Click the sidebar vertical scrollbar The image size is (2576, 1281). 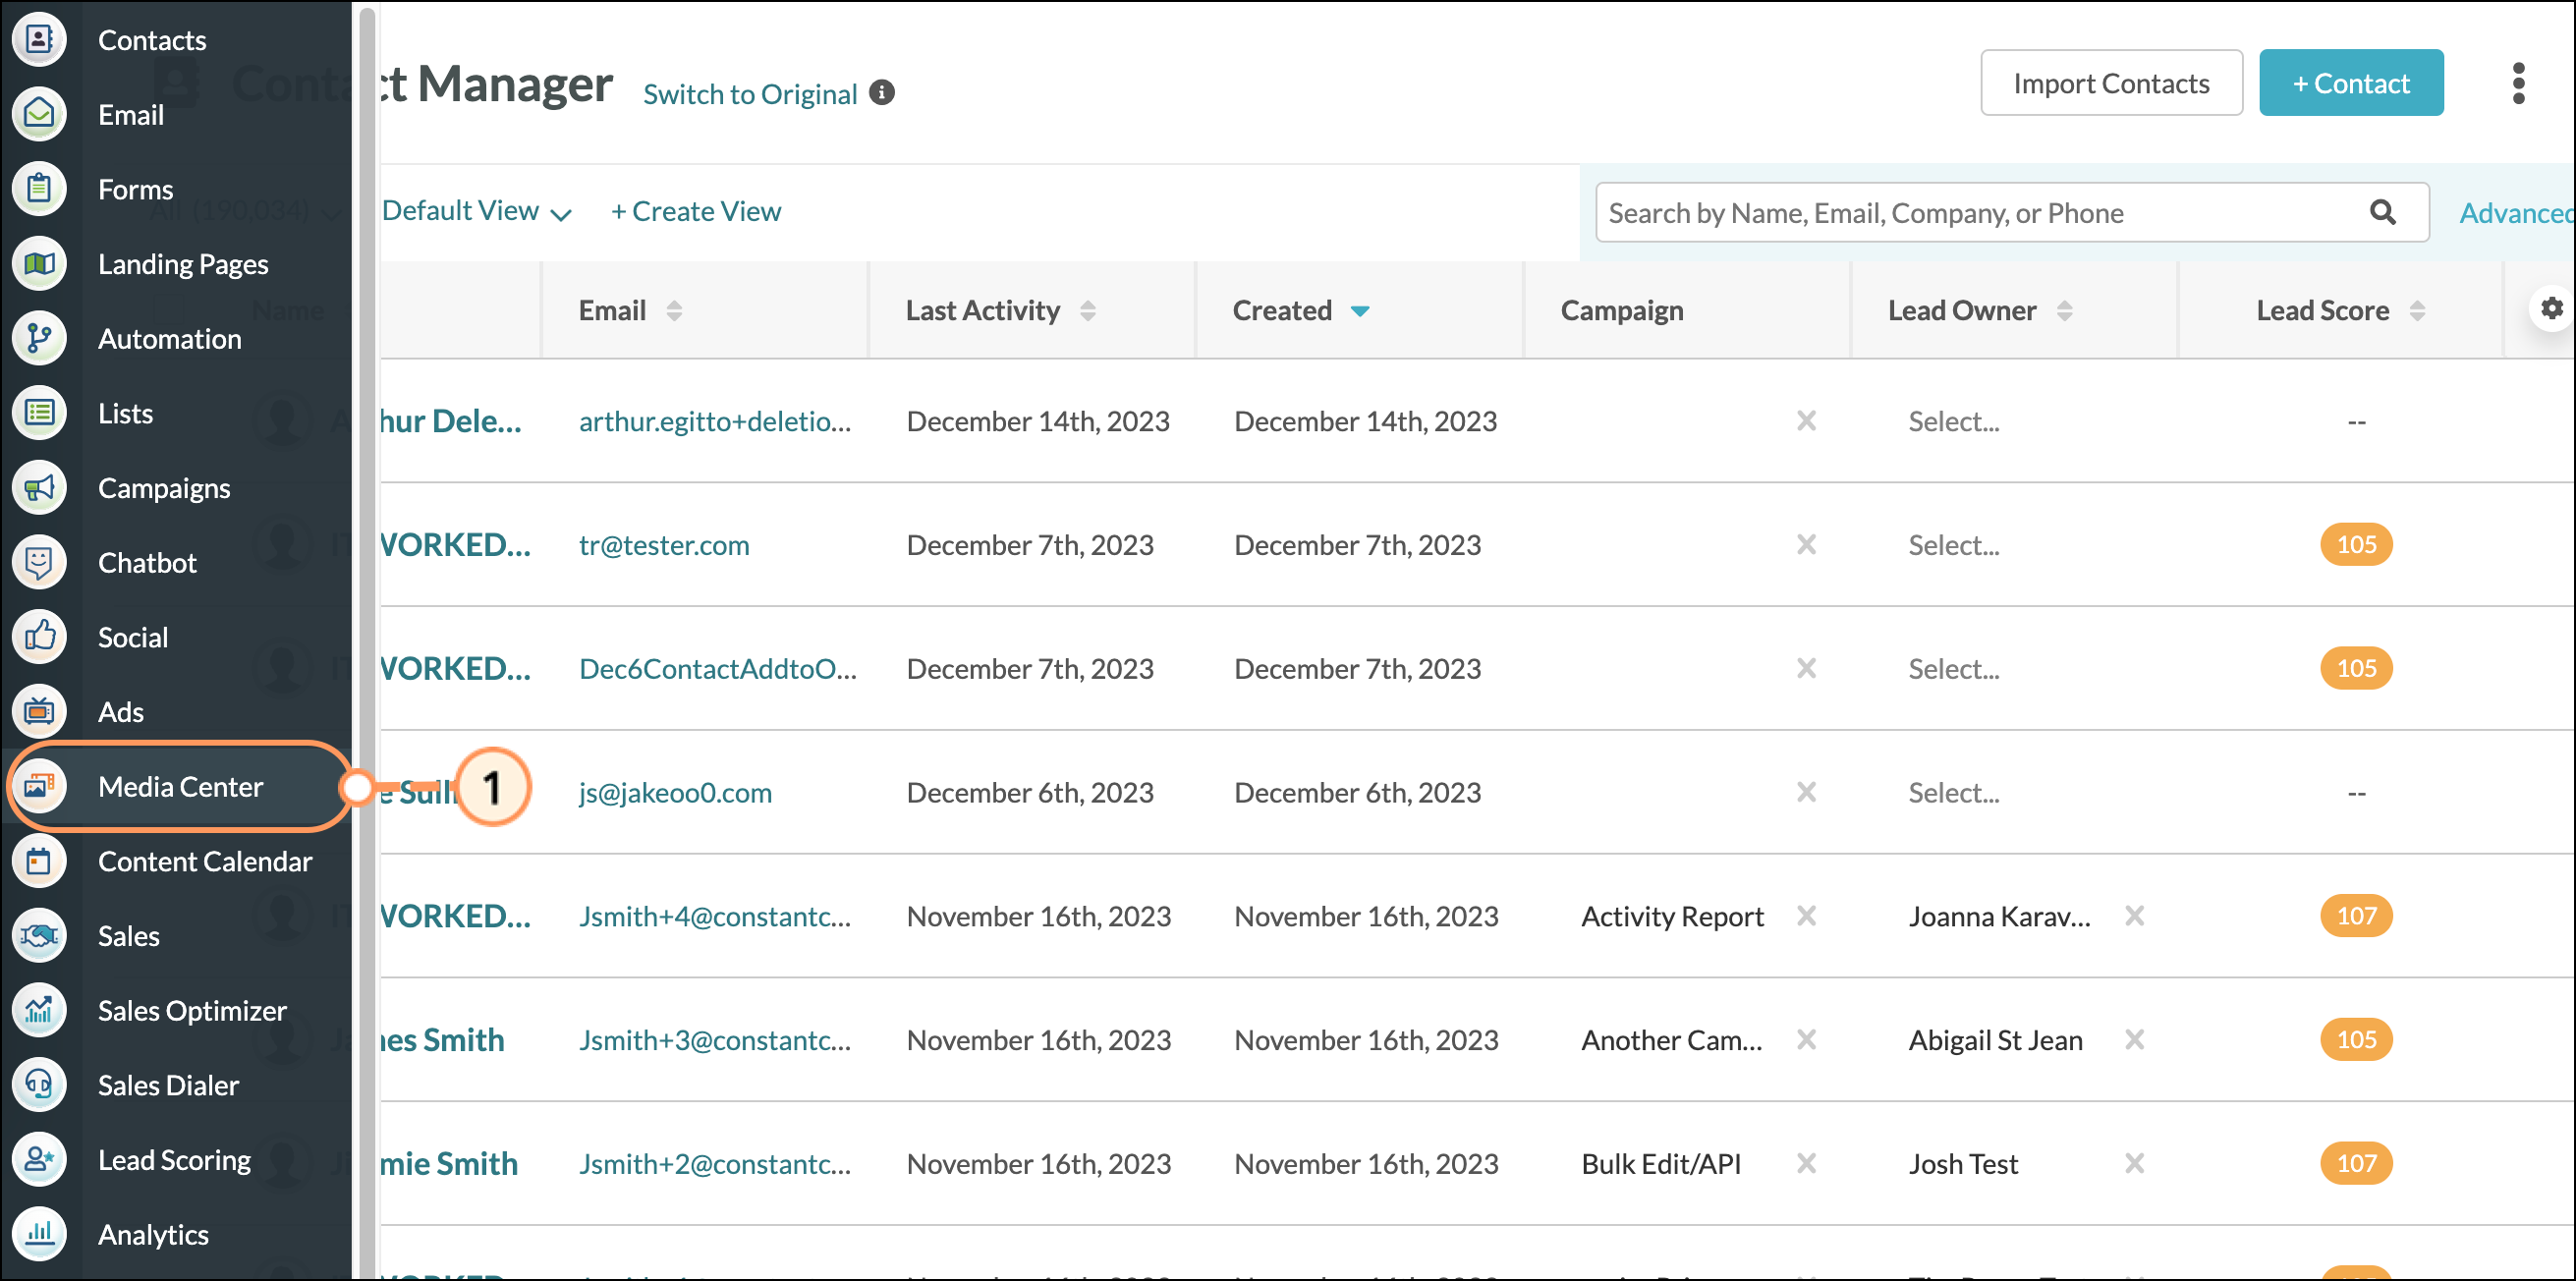pyautogui.click(x=366, y=640)
